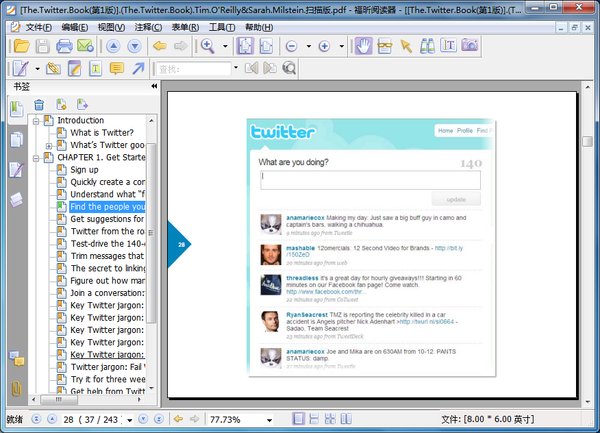Open the What is Twitter? bookmark

(x=102, y=133)
